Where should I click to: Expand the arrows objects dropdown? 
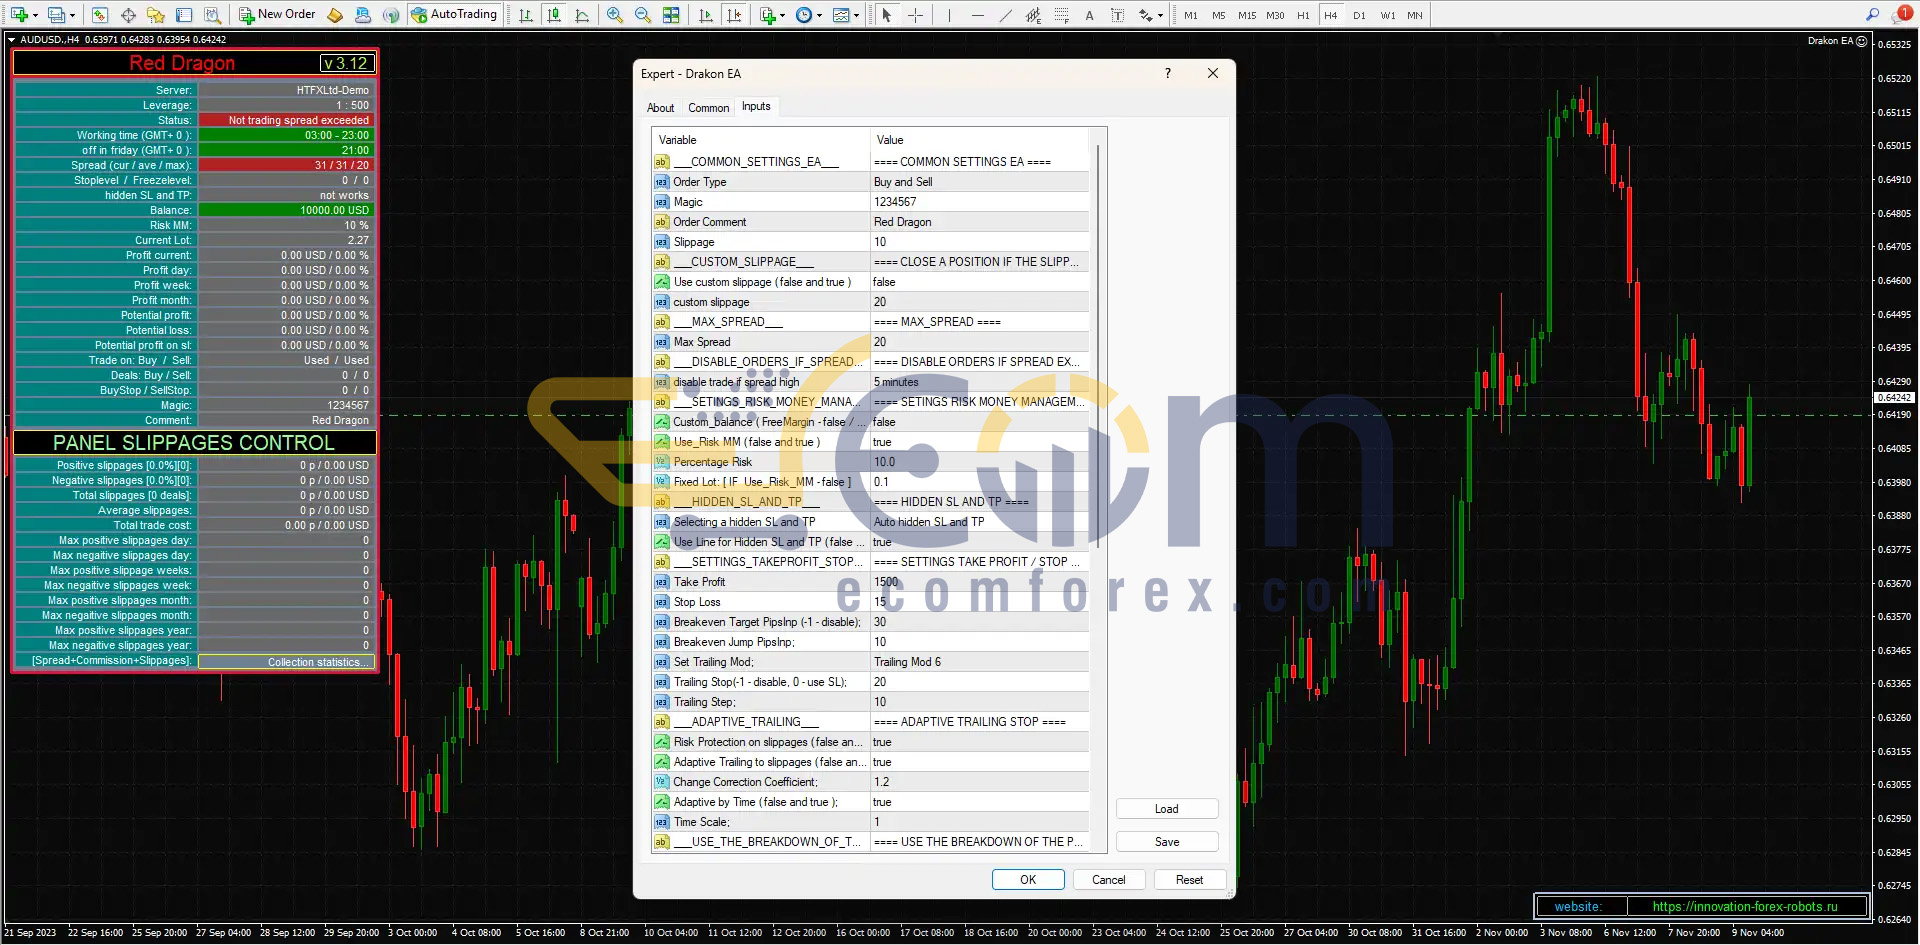point(1160,15)
